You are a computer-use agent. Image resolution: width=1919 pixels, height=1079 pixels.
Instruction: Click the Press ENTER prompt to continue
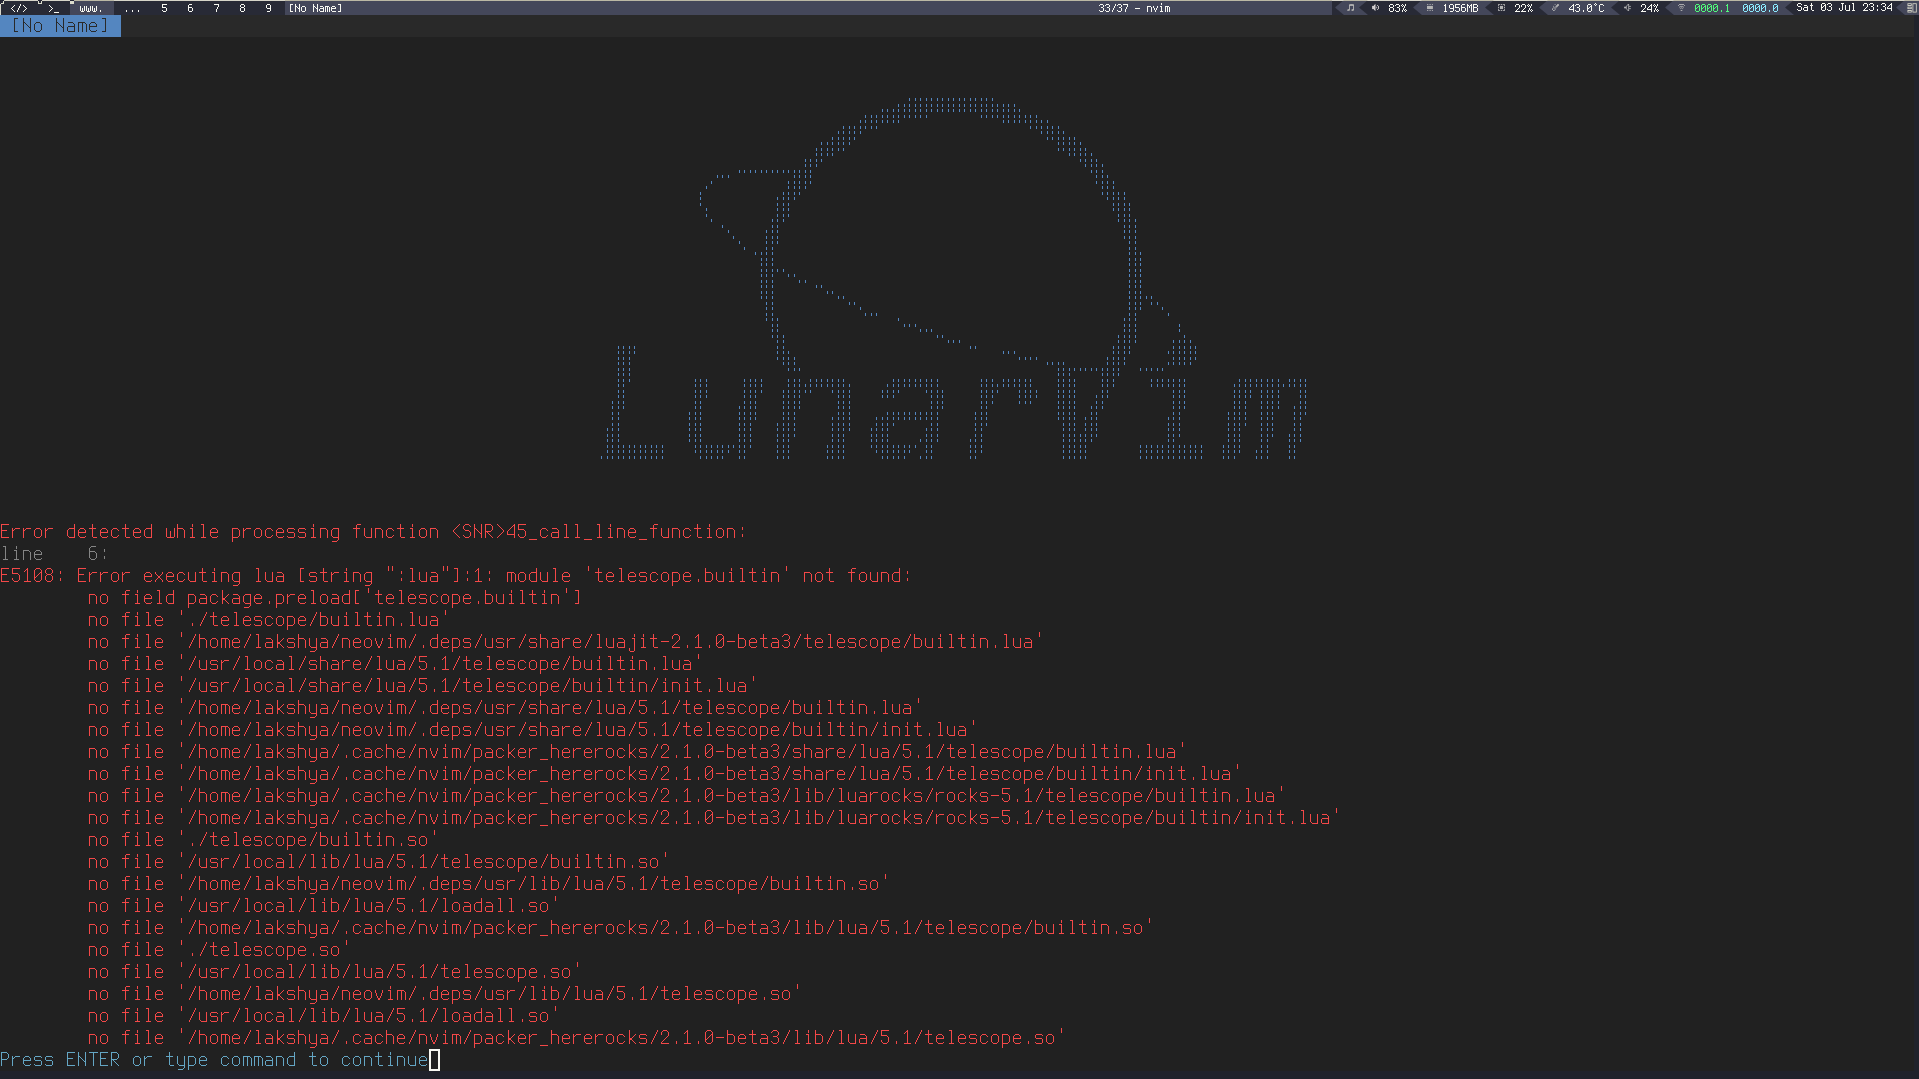point(215,1059)
